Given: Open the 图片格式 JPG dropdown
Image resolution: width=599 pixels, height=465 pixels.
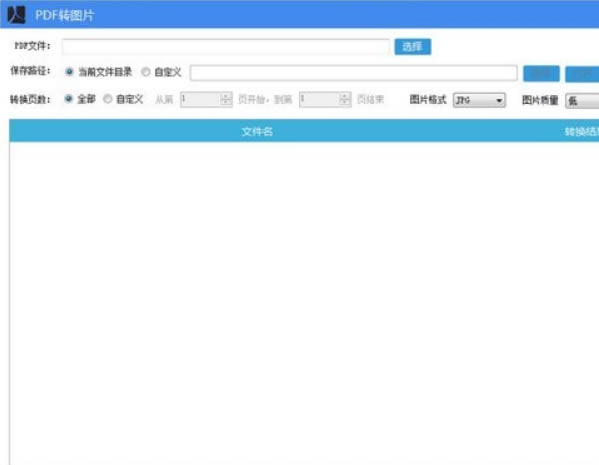Looking at the screenshot, I should 479,100.
